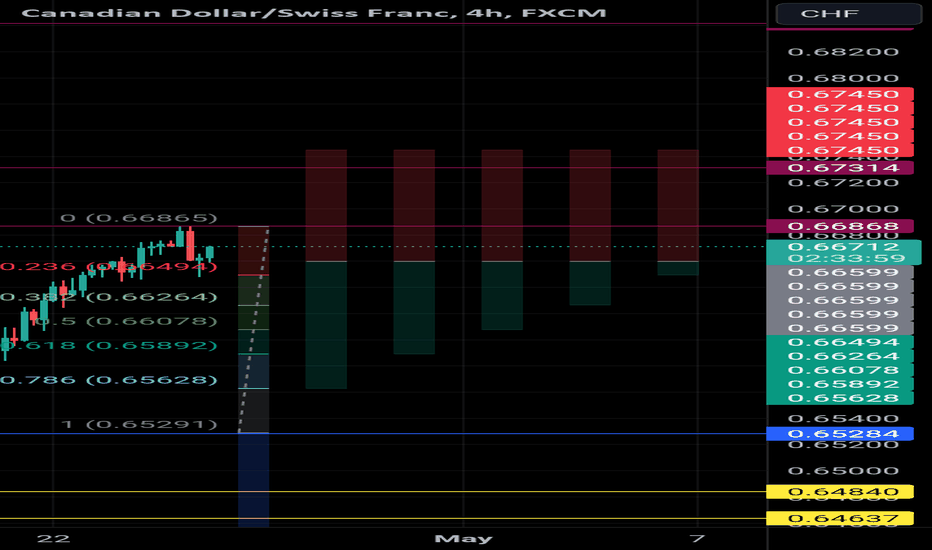Select the Fib label '0.382 (0.66264)'
Viewport: 932px width, 550px height.
(109, 297)
